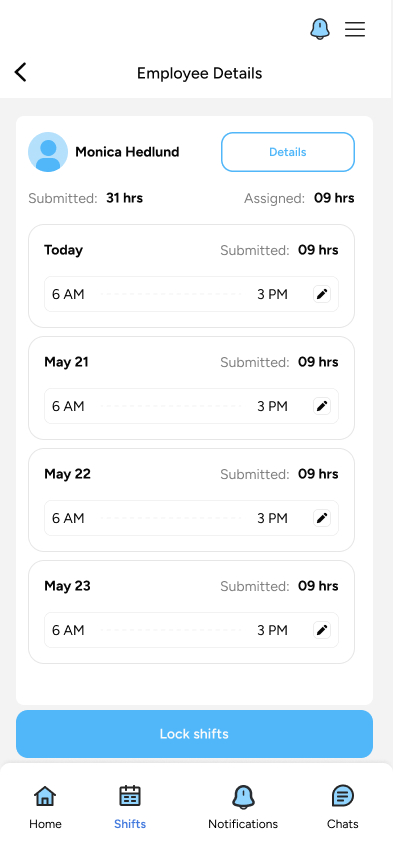The height and width of the screenshot is (852, 393).
Task: Open the Chats tab
Action: pyautogui.click(x=342, y=807)
